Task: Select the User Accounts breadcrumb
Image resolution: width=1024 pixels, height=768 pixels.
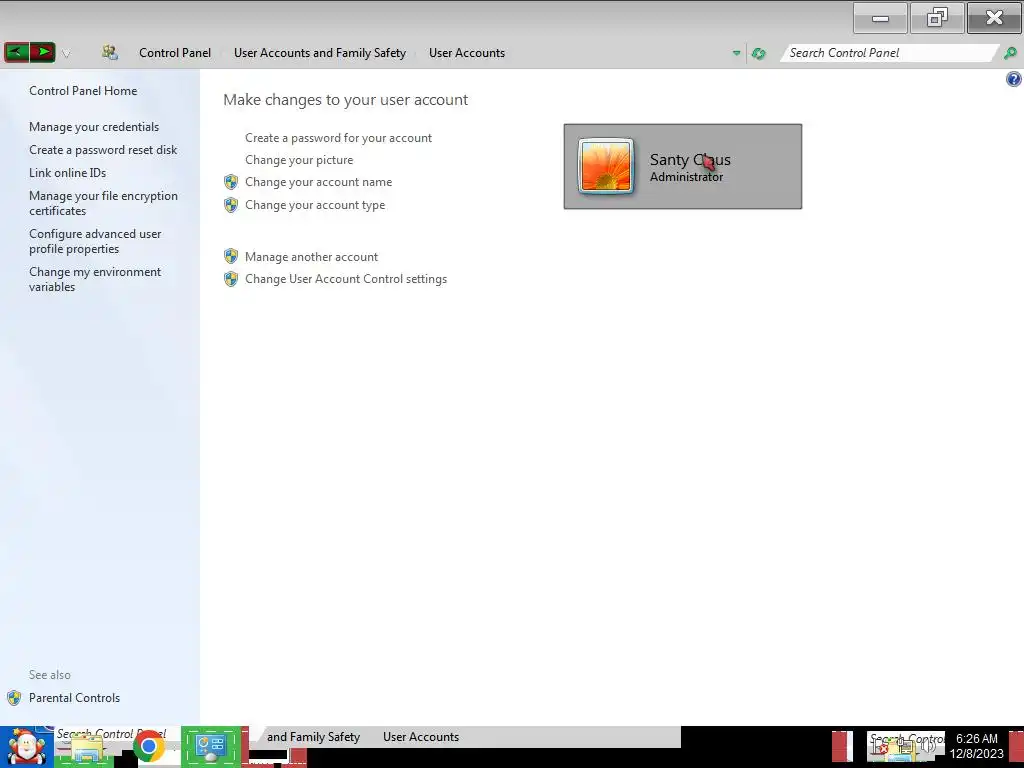Action: pos(467,53)
